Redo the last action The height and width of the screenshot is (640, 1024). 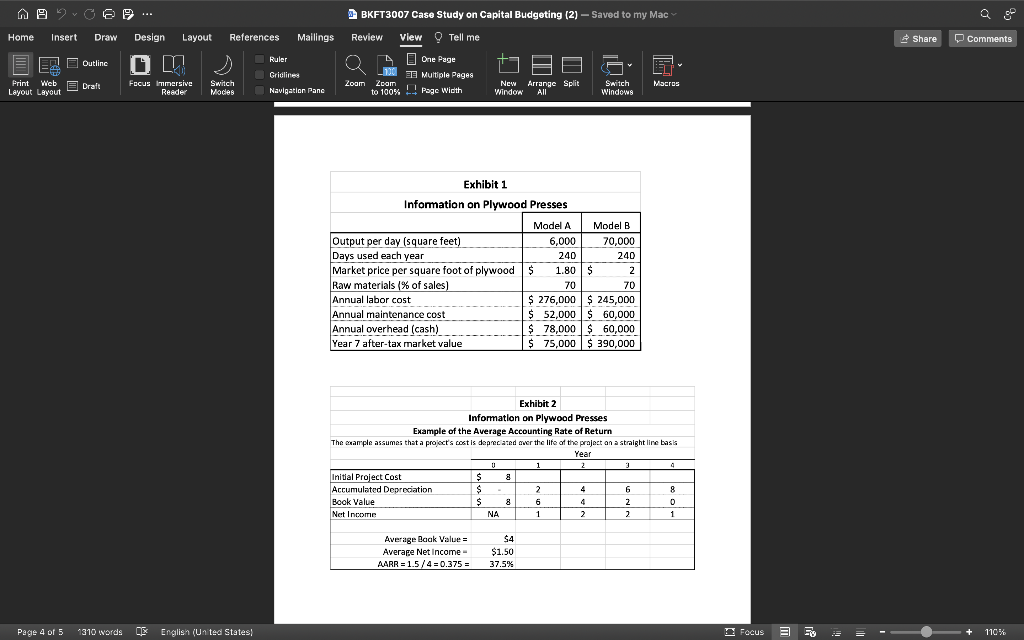[x=89, y=14]
